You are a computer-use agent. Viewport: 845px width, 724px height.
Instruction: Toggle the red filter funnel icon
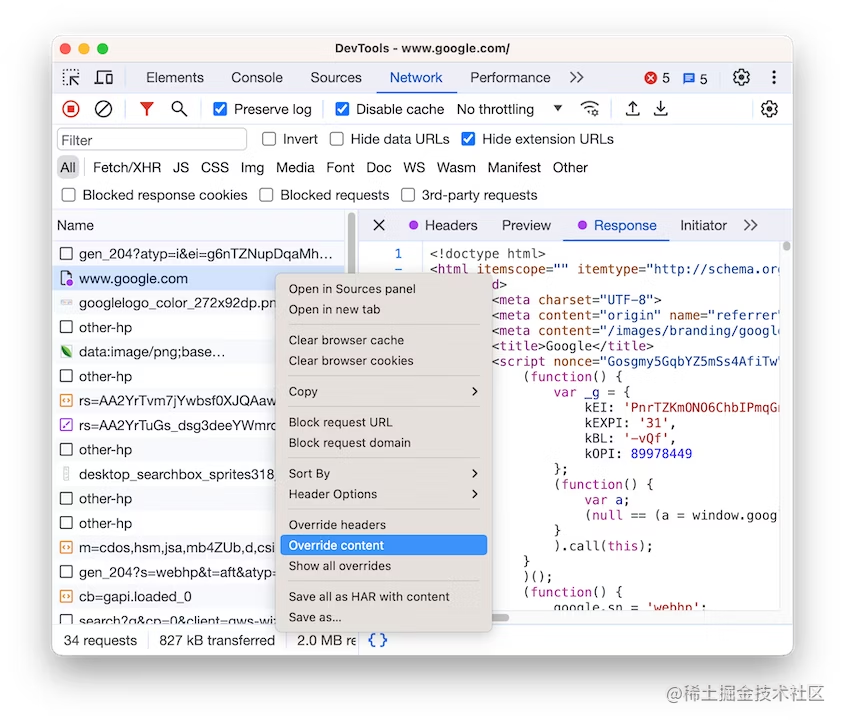click(x=147, y=109)
